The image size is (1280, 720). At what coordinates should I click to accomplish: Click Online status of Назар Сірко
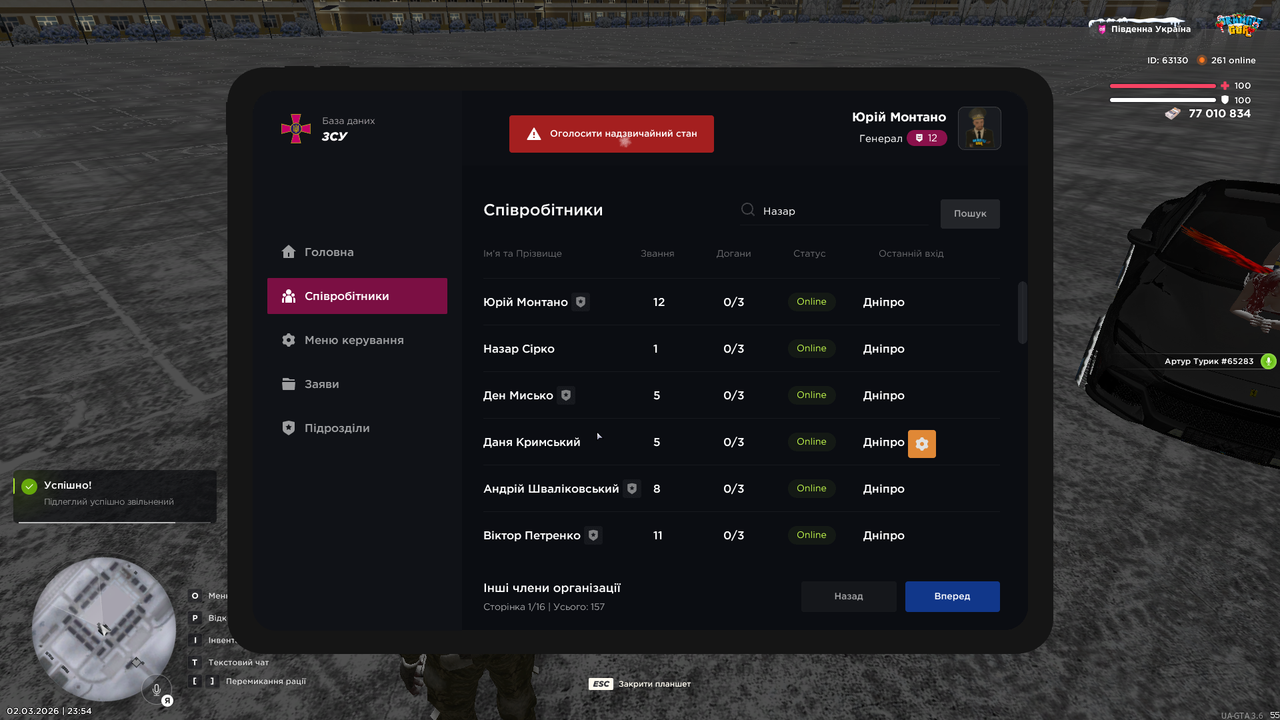coord(812,349)
